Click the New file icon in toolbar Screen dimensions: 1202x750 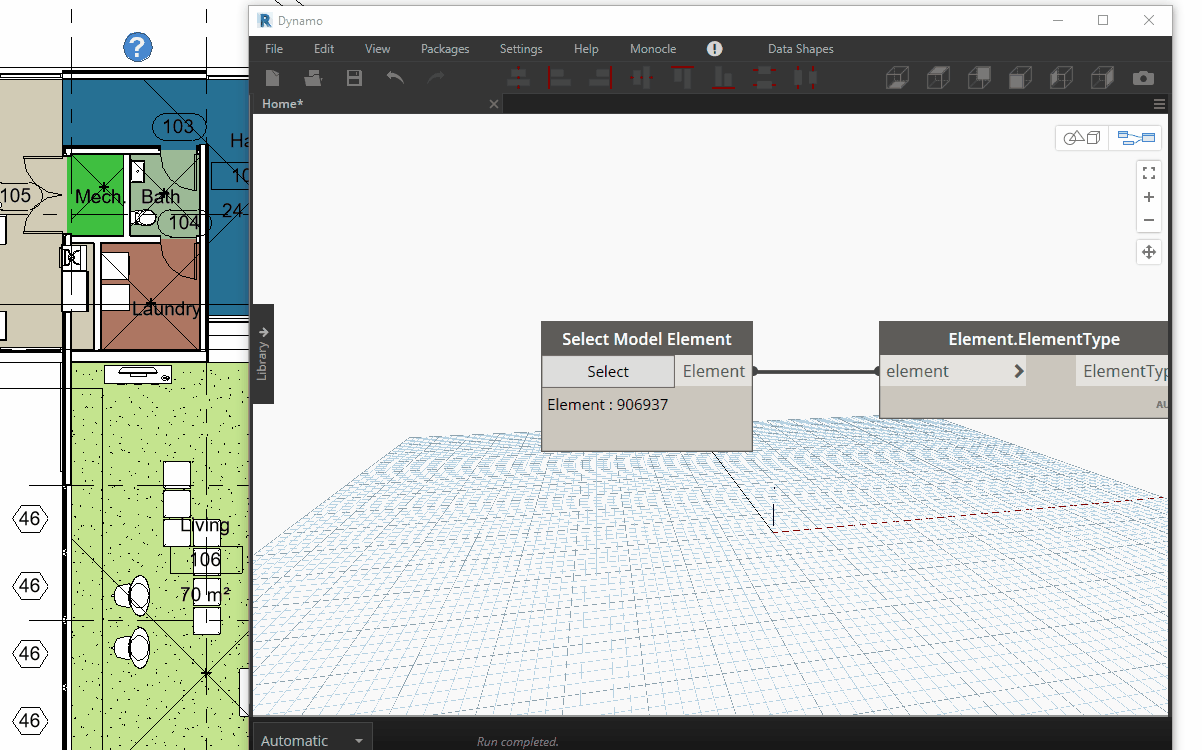point(272,78)
